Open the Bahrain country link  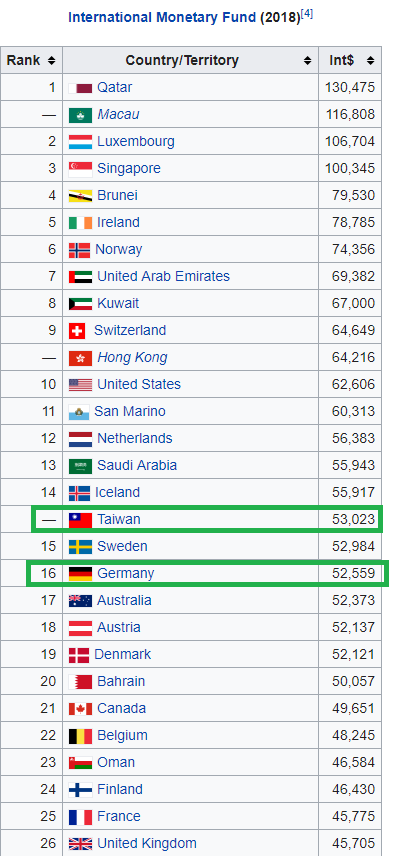point(121,681)
